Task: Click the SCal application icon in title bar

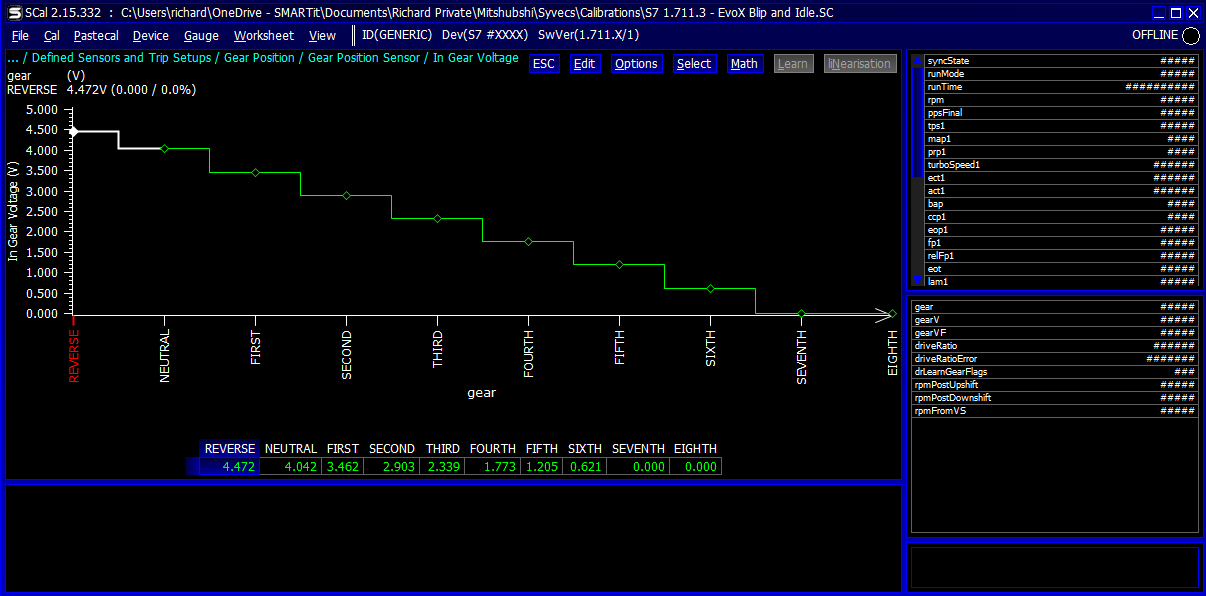Action: coord(14,13)
